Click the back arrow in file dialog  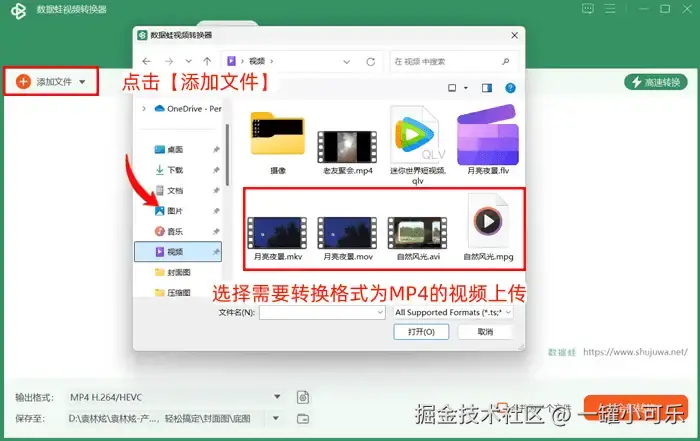point(146,62)
